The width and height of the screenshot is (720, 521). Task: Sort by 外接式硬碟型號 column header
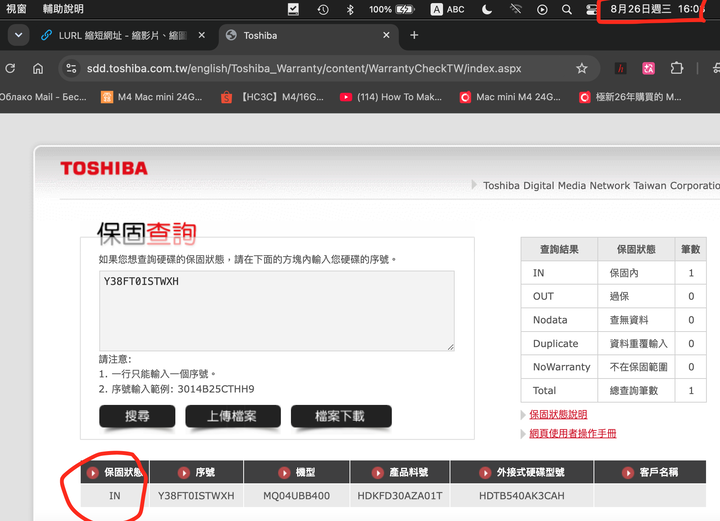tap(522, 472)
